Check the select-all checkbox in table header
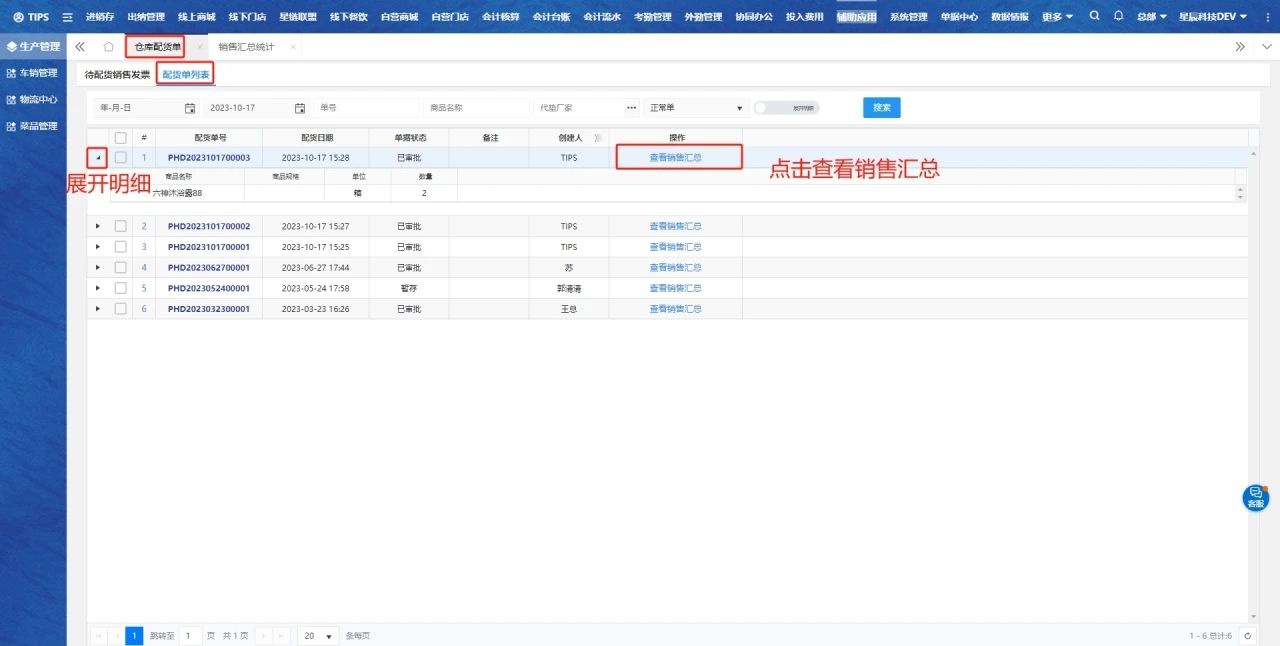Image resolution: width=1280 pixels, height=646 pixels. coord(121,138)
